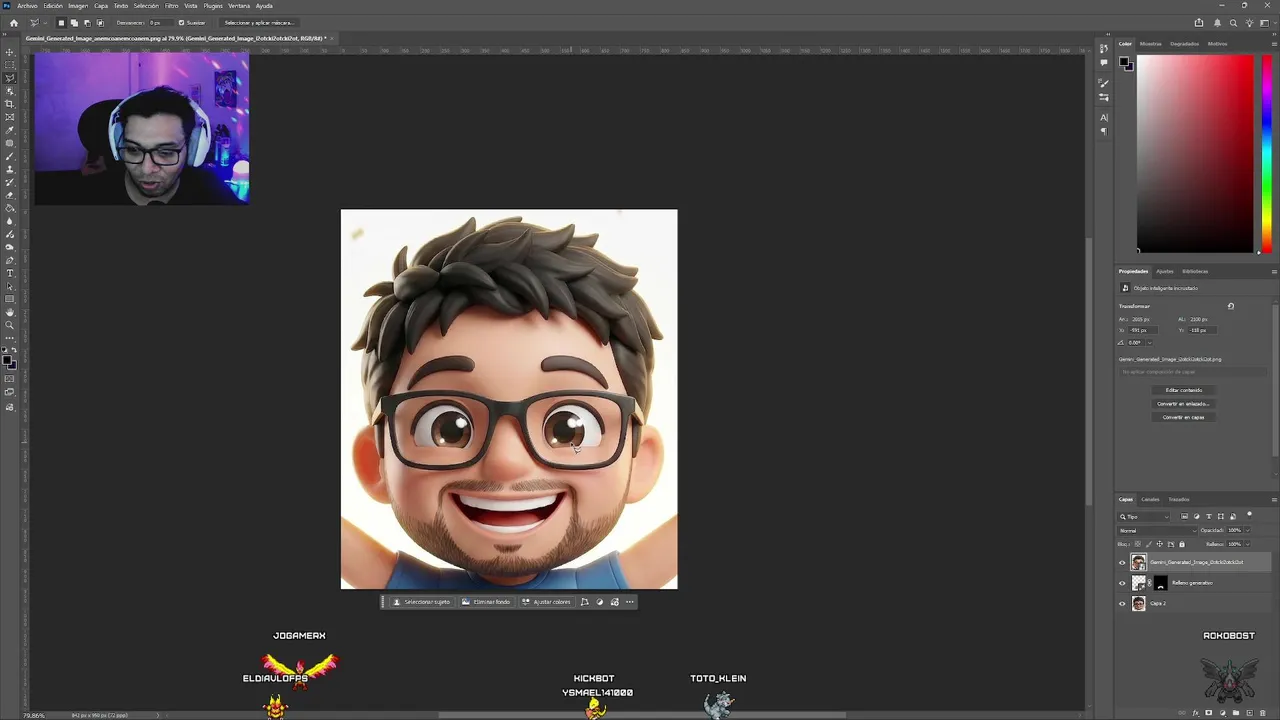Screen dimensions: 1280x720
Task: Hide the Gemini_Generated_Image layer
Action: click(1122, 562)
